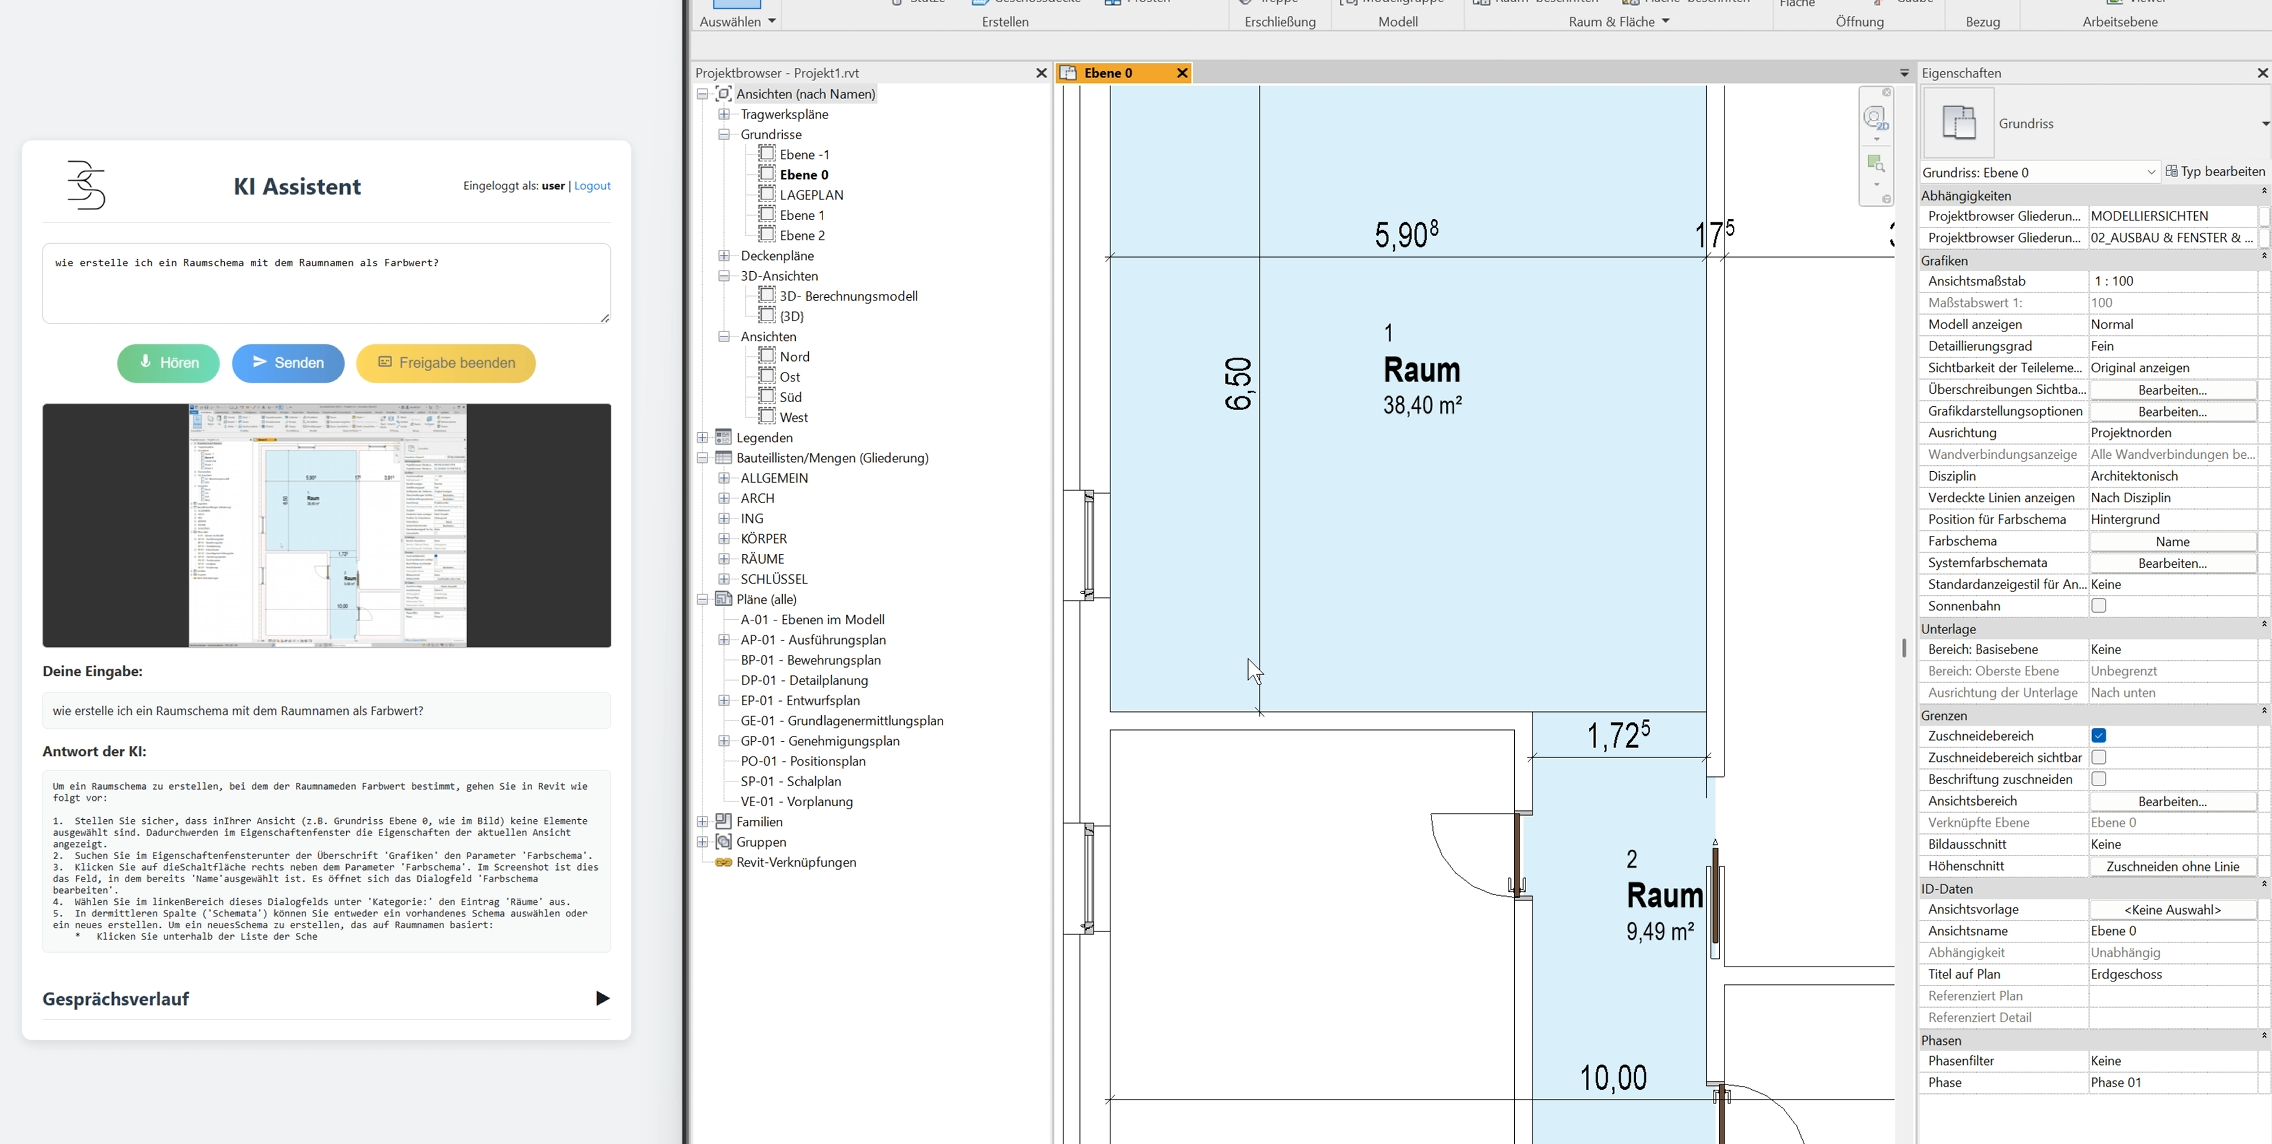Click the Logout link
Screen dimensions: 2272x1144
click(592, 186)
